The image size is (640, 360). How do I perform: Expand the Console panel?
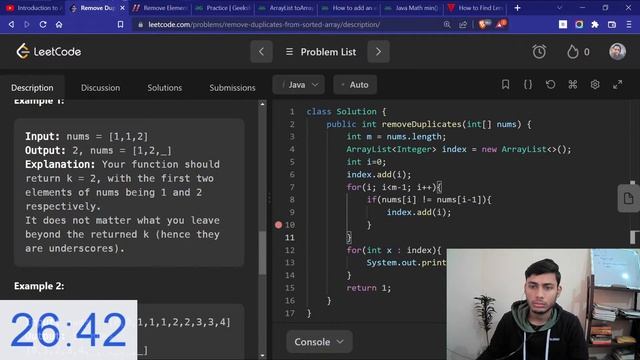(319, 342)
